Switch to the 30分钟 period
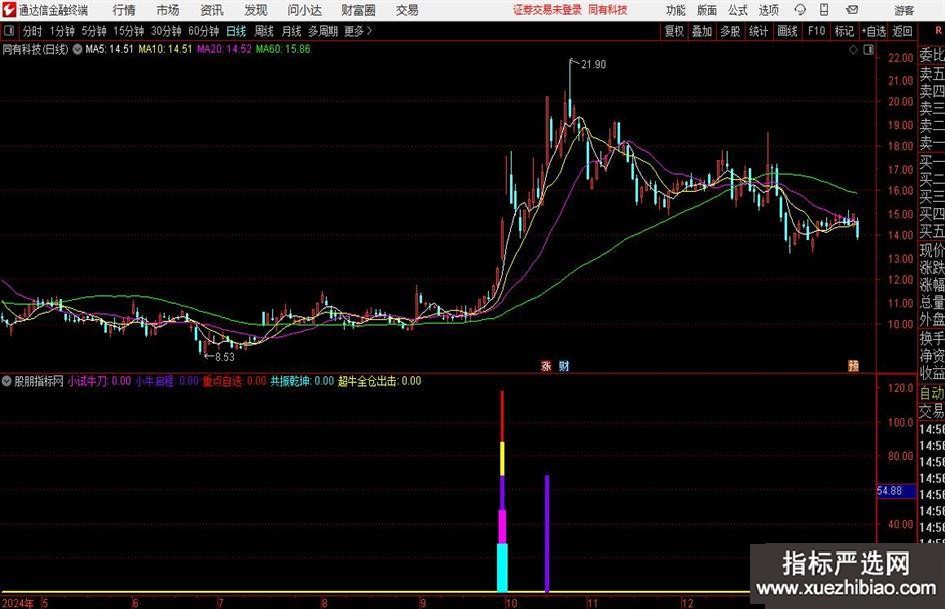Screen dimensions: 945x609 (166, 31)
